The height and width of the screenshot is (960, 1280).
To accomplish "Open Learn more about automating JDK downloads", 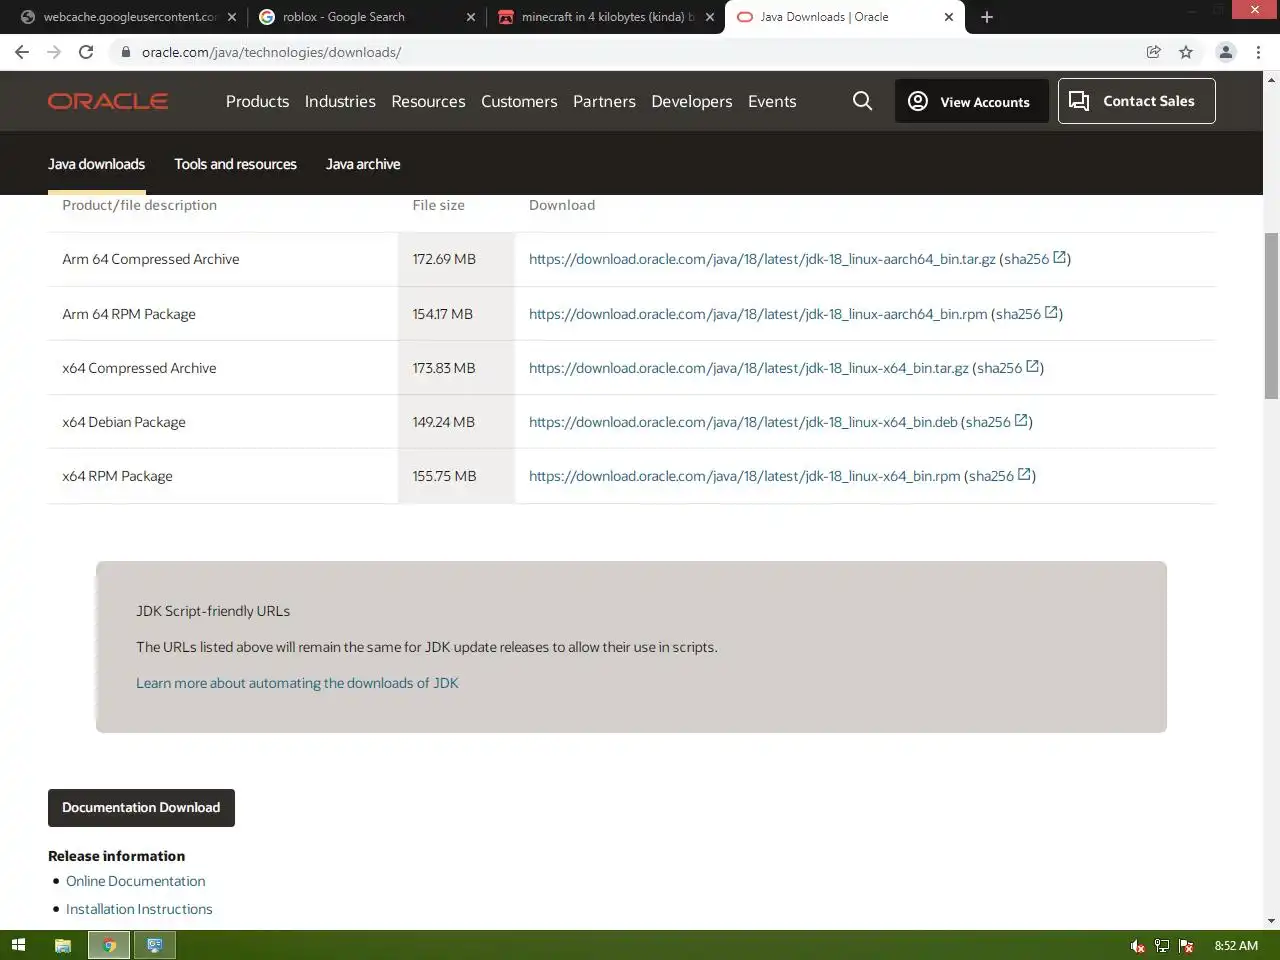I will (297, 683).
